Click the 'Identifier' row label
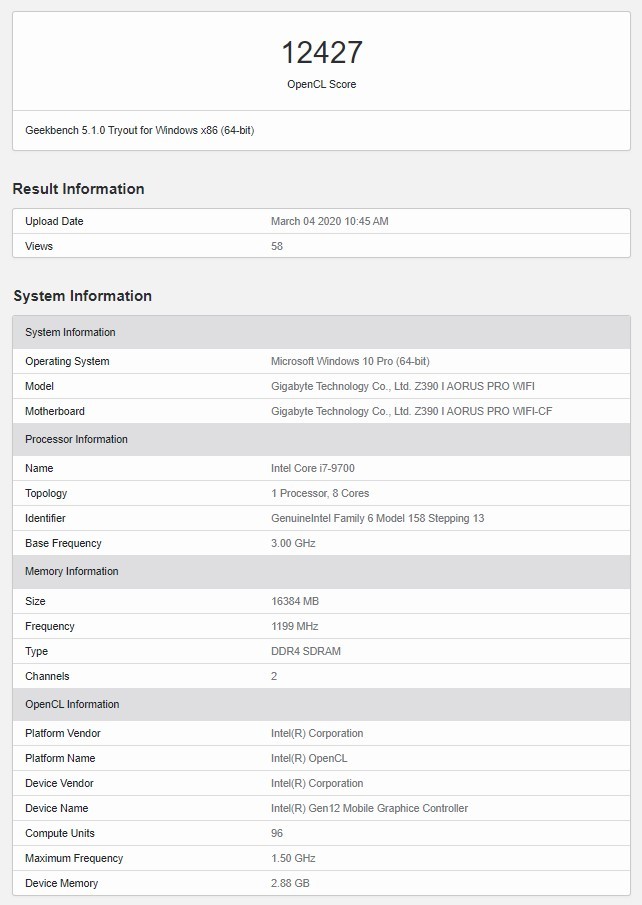This screenshot has height=905, width=642. tap(45, 518)
